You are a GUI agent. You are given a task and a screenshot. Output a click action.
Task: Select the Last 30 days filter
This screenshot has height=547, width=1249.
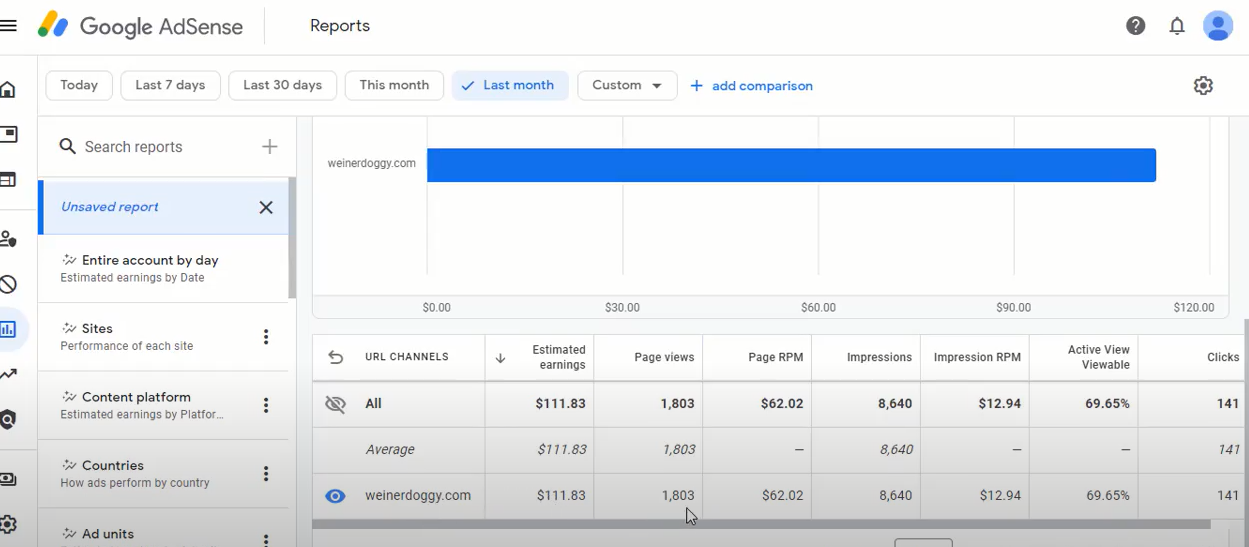(x=282, y=85)
